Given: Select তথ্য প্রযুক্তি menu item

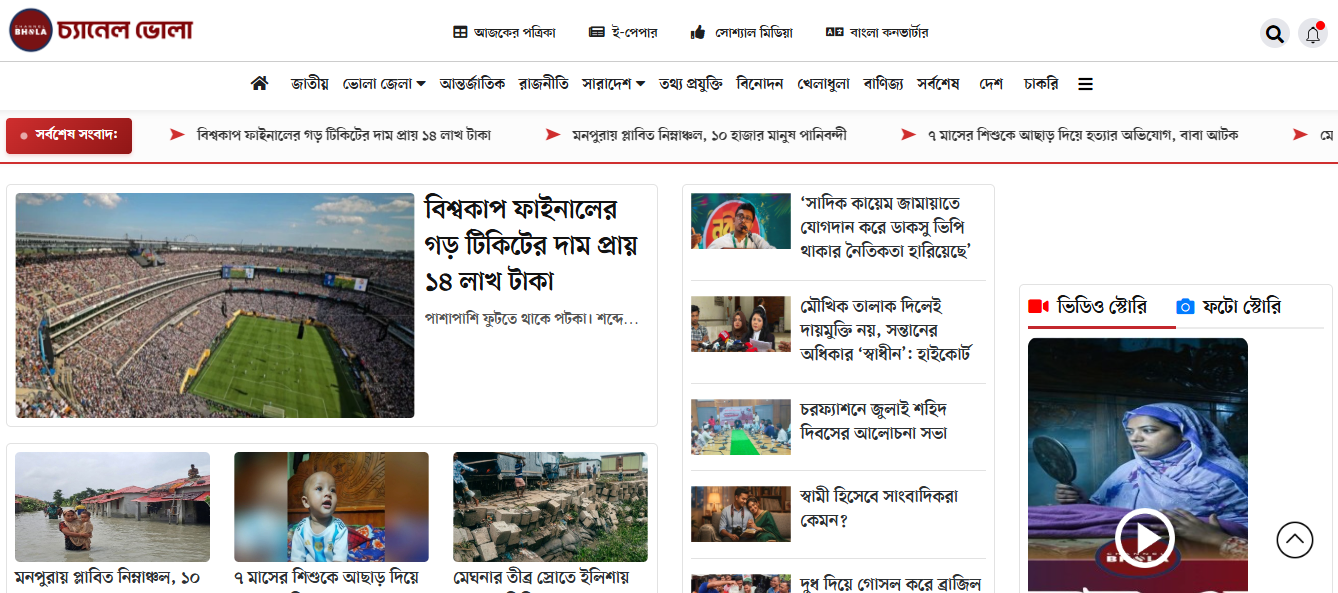Looking at the screenshot, I should point(691,84).
